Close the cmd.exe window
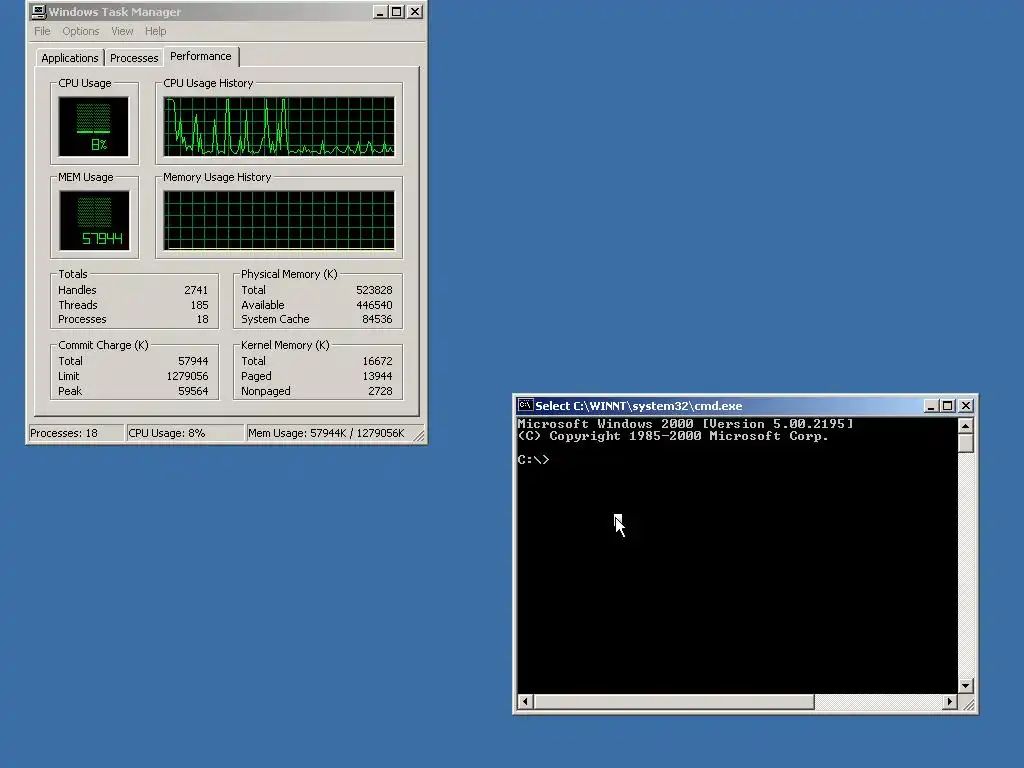Image resolution: width=1024 pixels, height=768 pixels. 966,406
